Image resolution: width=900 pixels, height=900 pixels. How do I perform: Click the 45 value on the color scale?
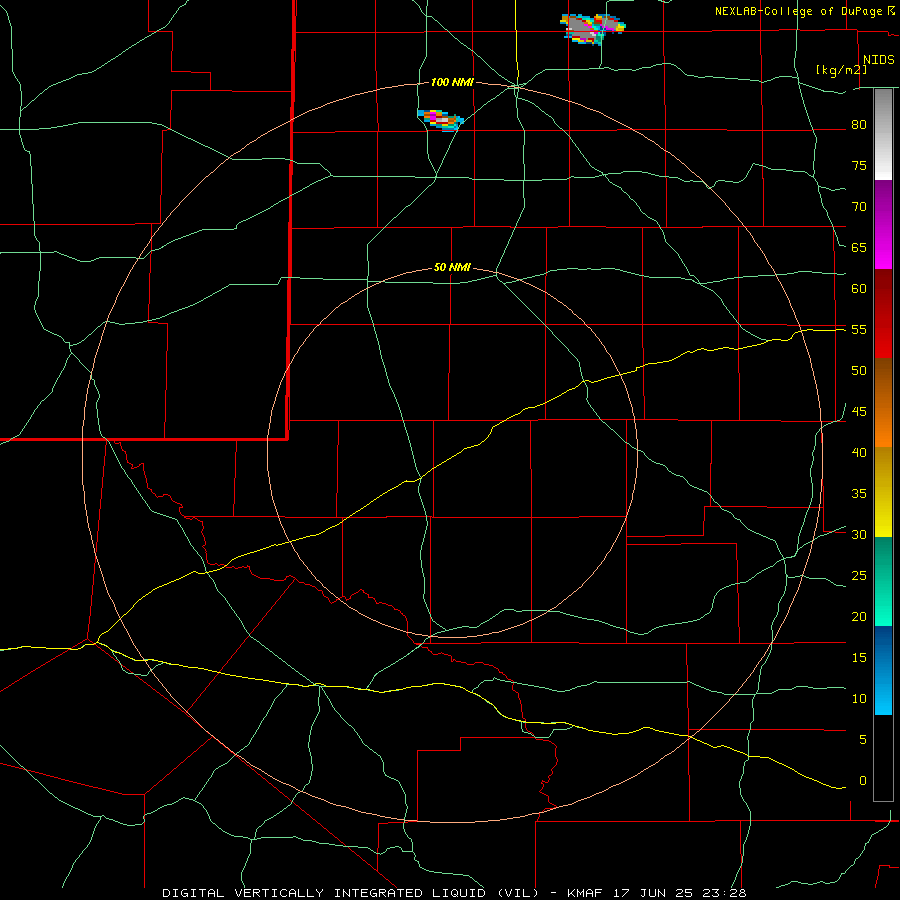coord(859,412)
